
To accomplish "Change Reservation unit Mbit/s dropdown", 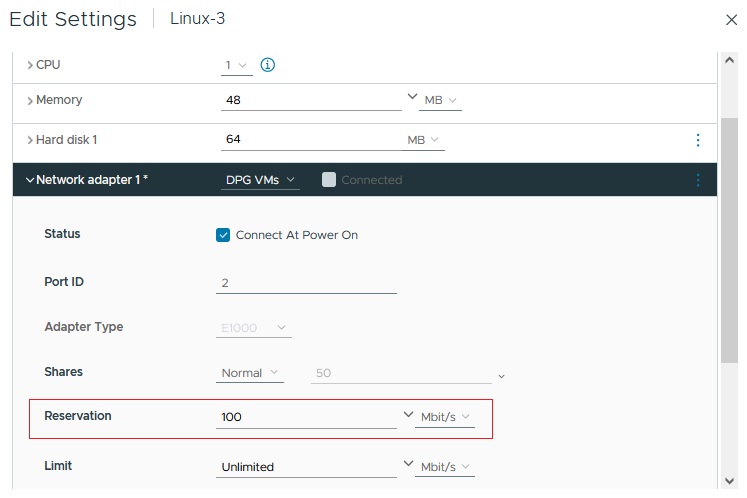I will coord(444,417).
